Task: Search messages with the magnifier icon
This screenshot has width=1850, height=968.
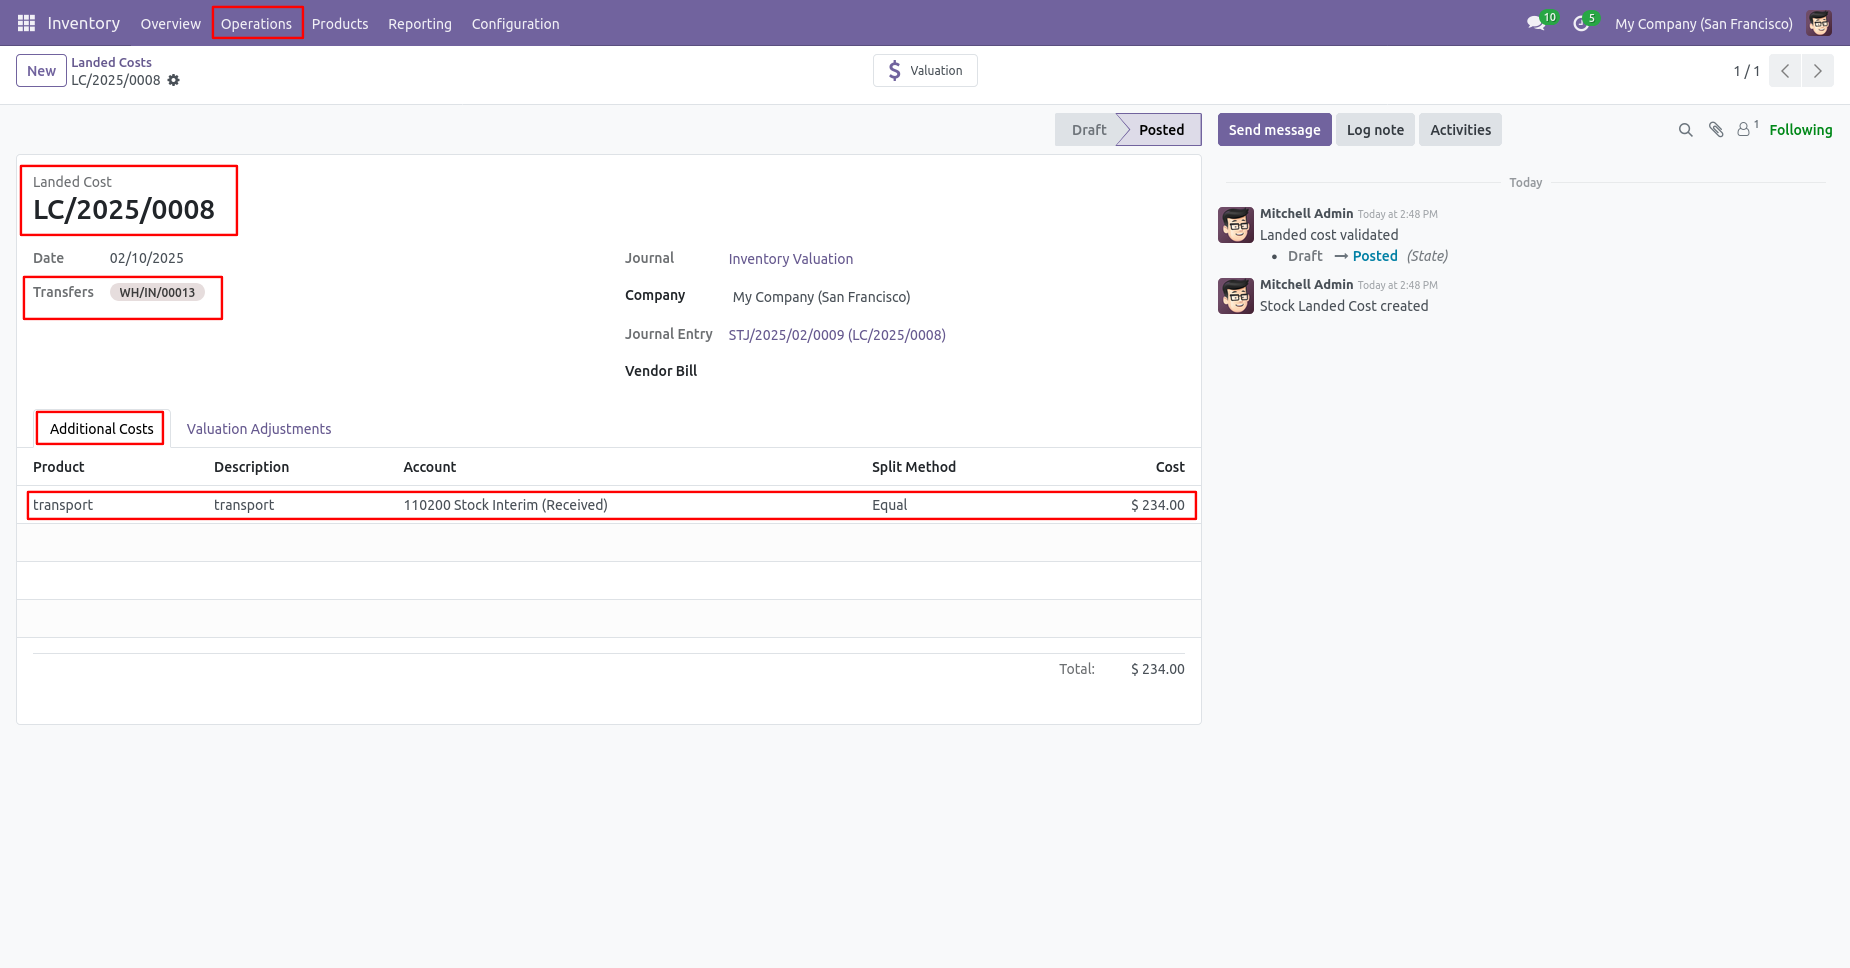Action: (1686, 130)
